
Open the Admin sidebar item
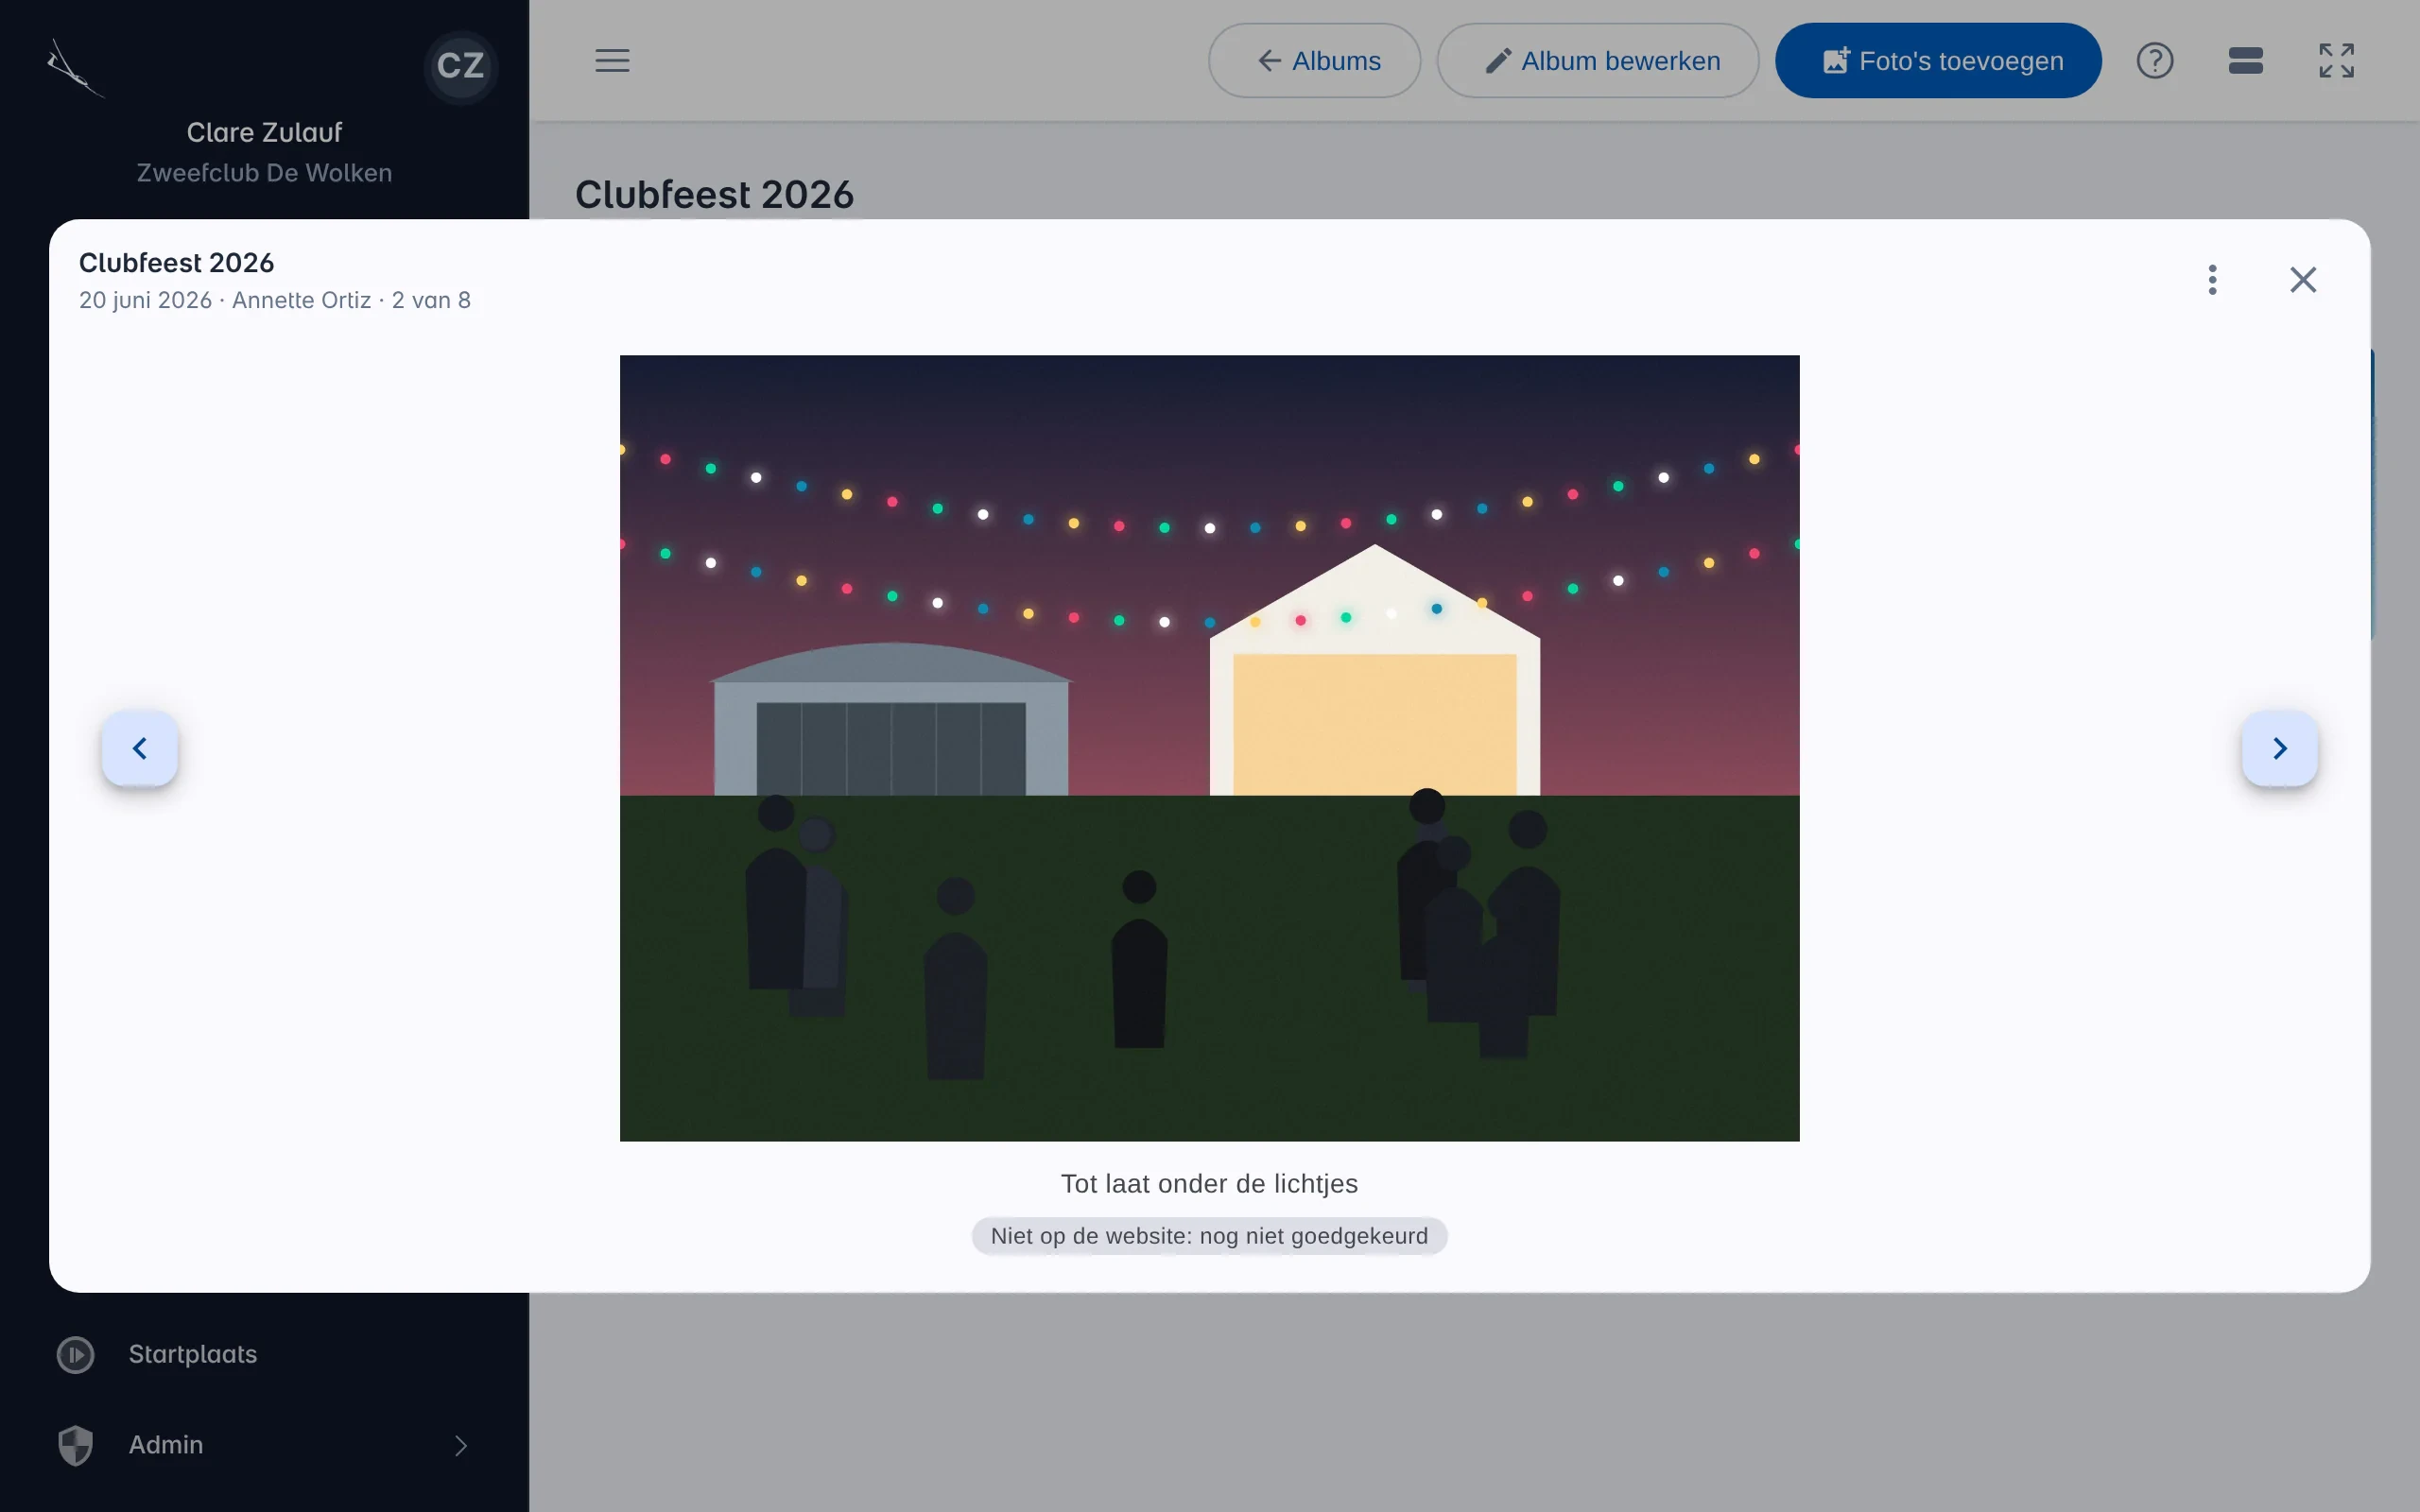264,1445
